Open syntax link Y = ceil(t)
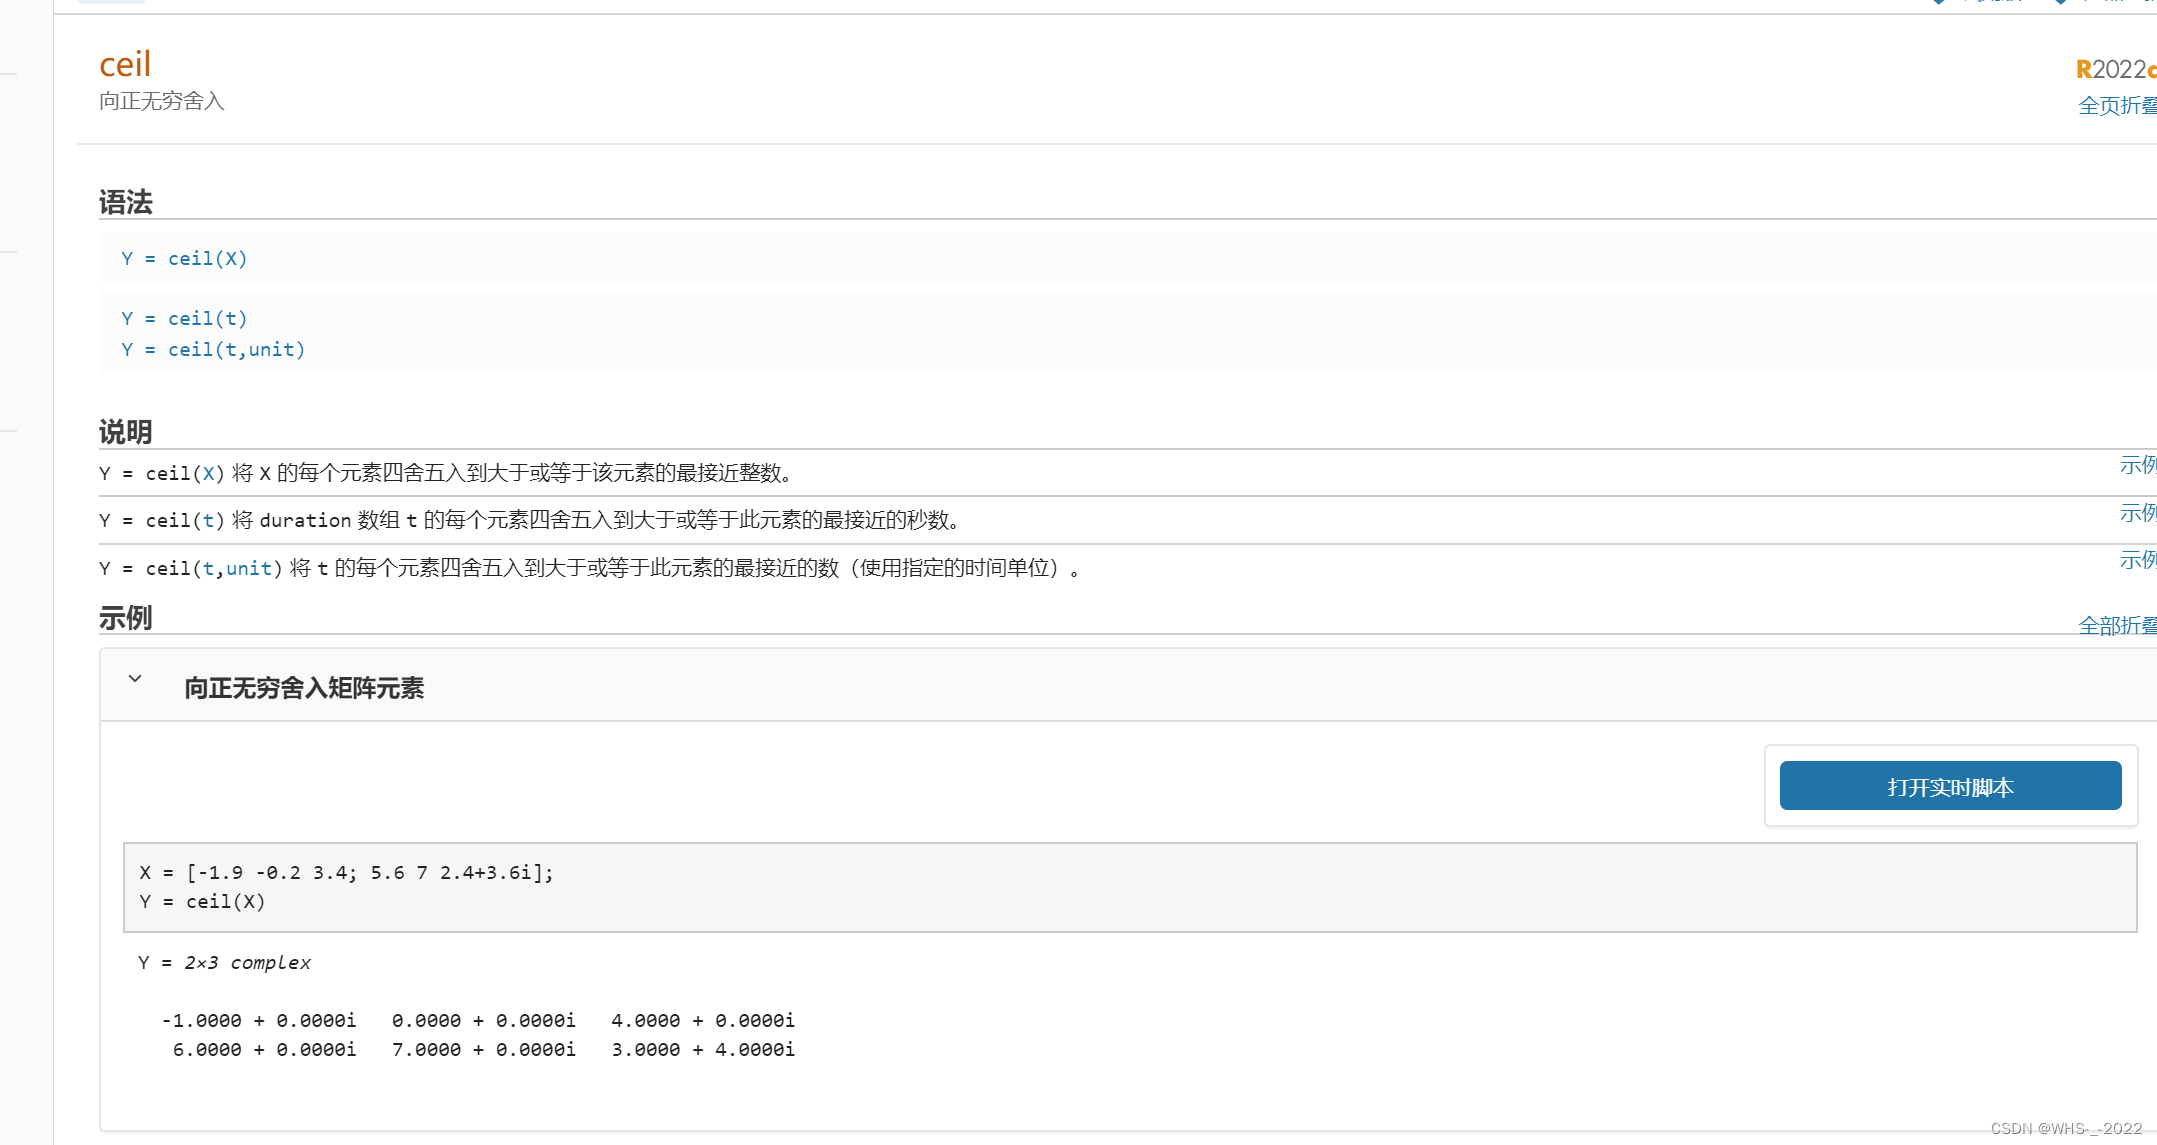The width and height of the screenshot is (2157, 1145). point(184,319)
